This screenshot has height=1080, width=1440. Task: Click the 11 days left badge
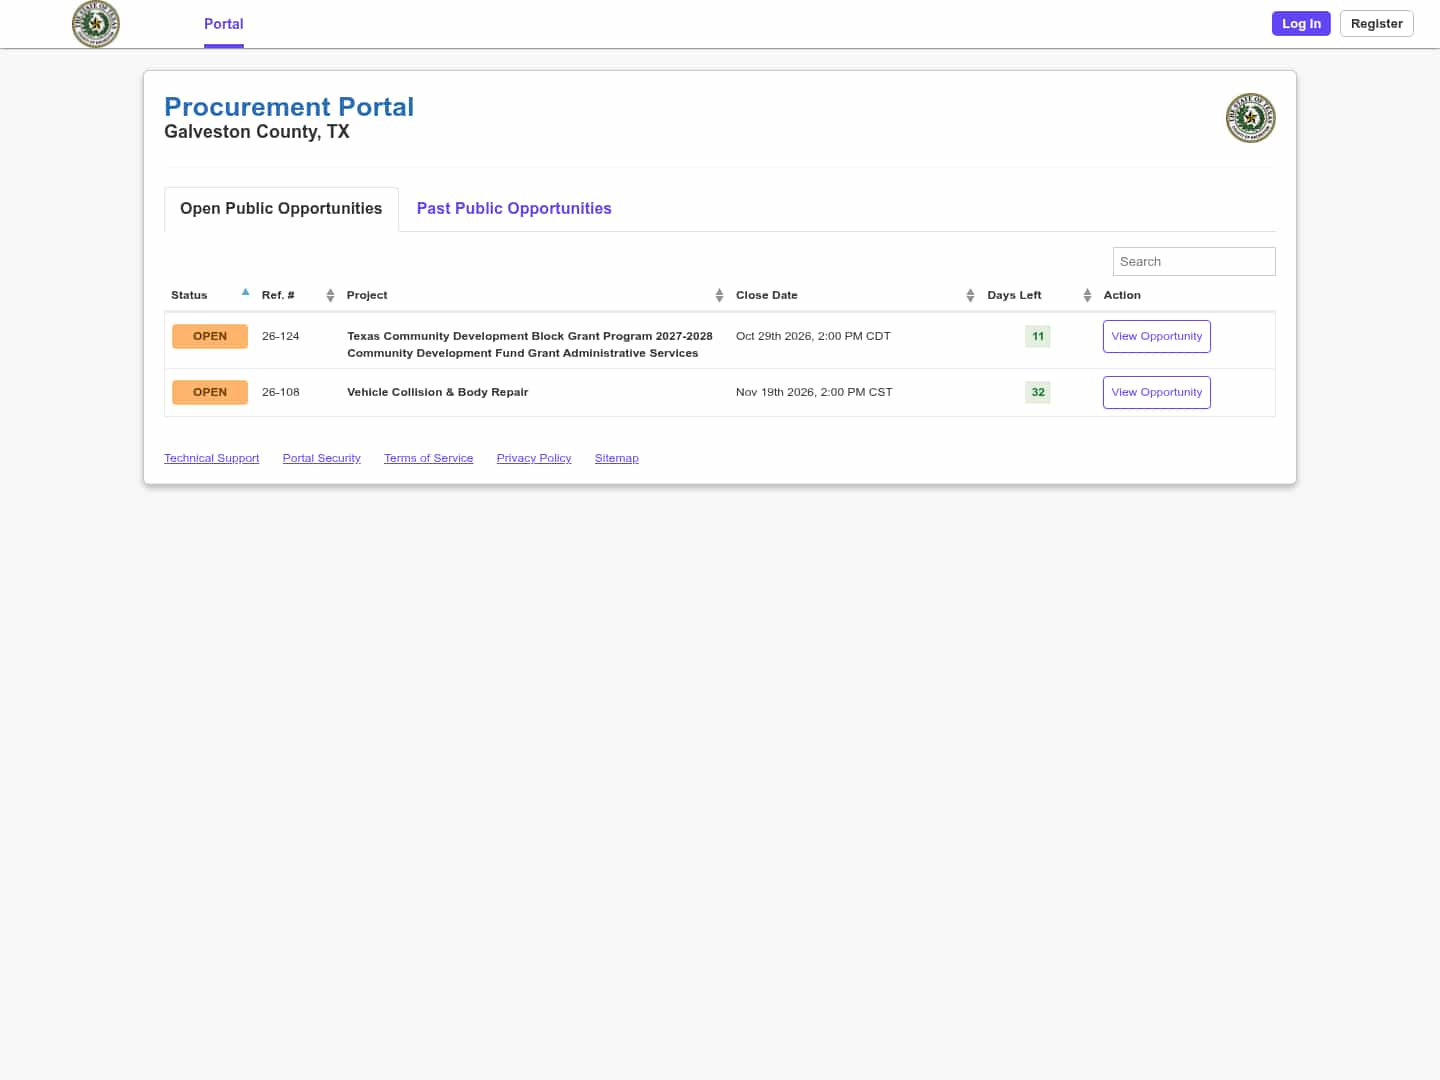coord(1038,337)
